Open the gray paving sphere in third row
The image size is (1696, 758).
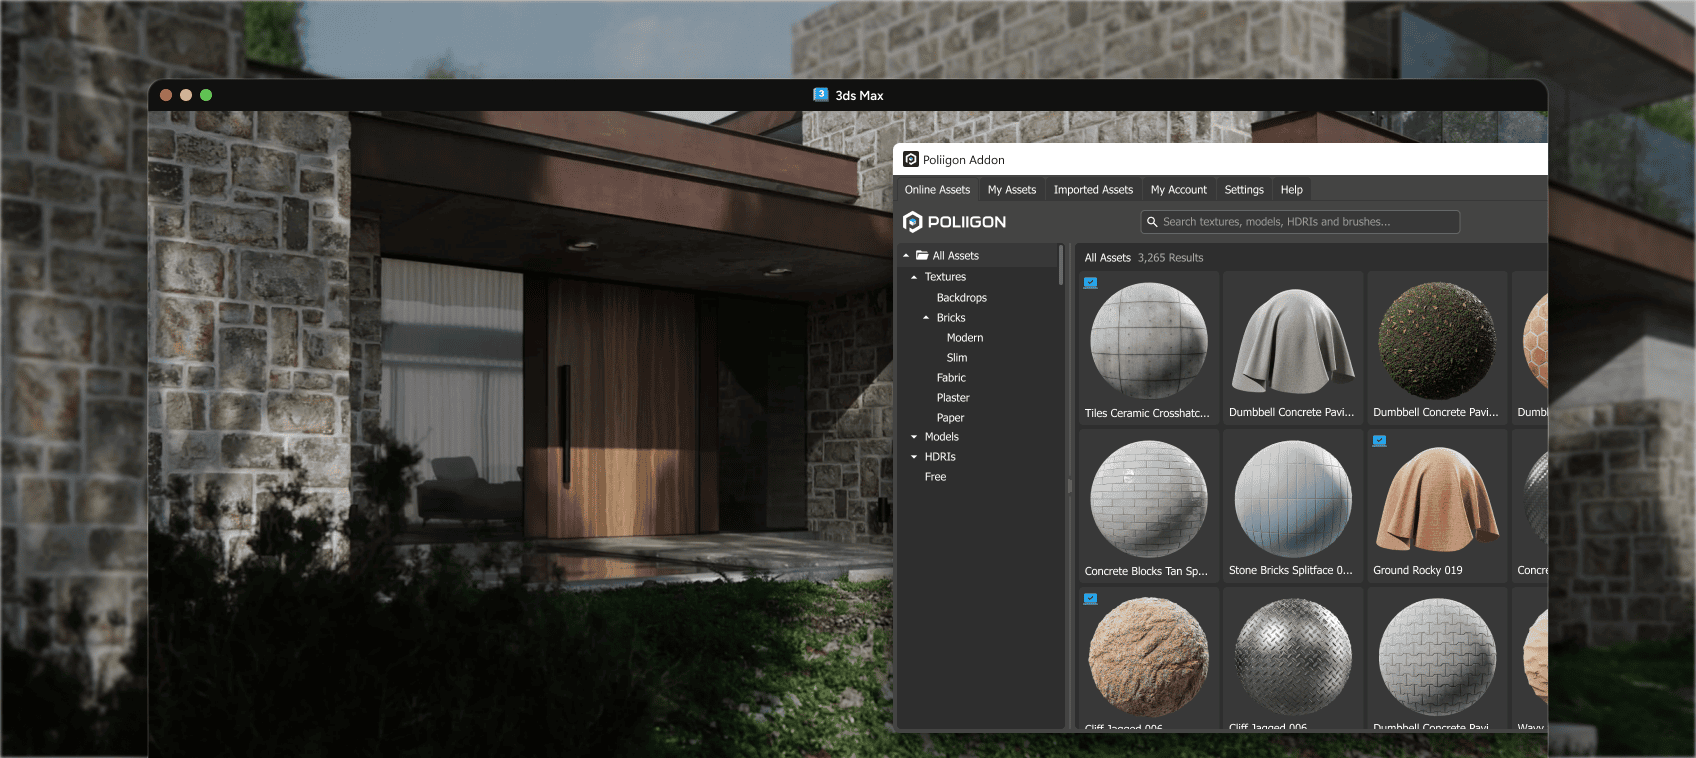[x=1437, y=657]
